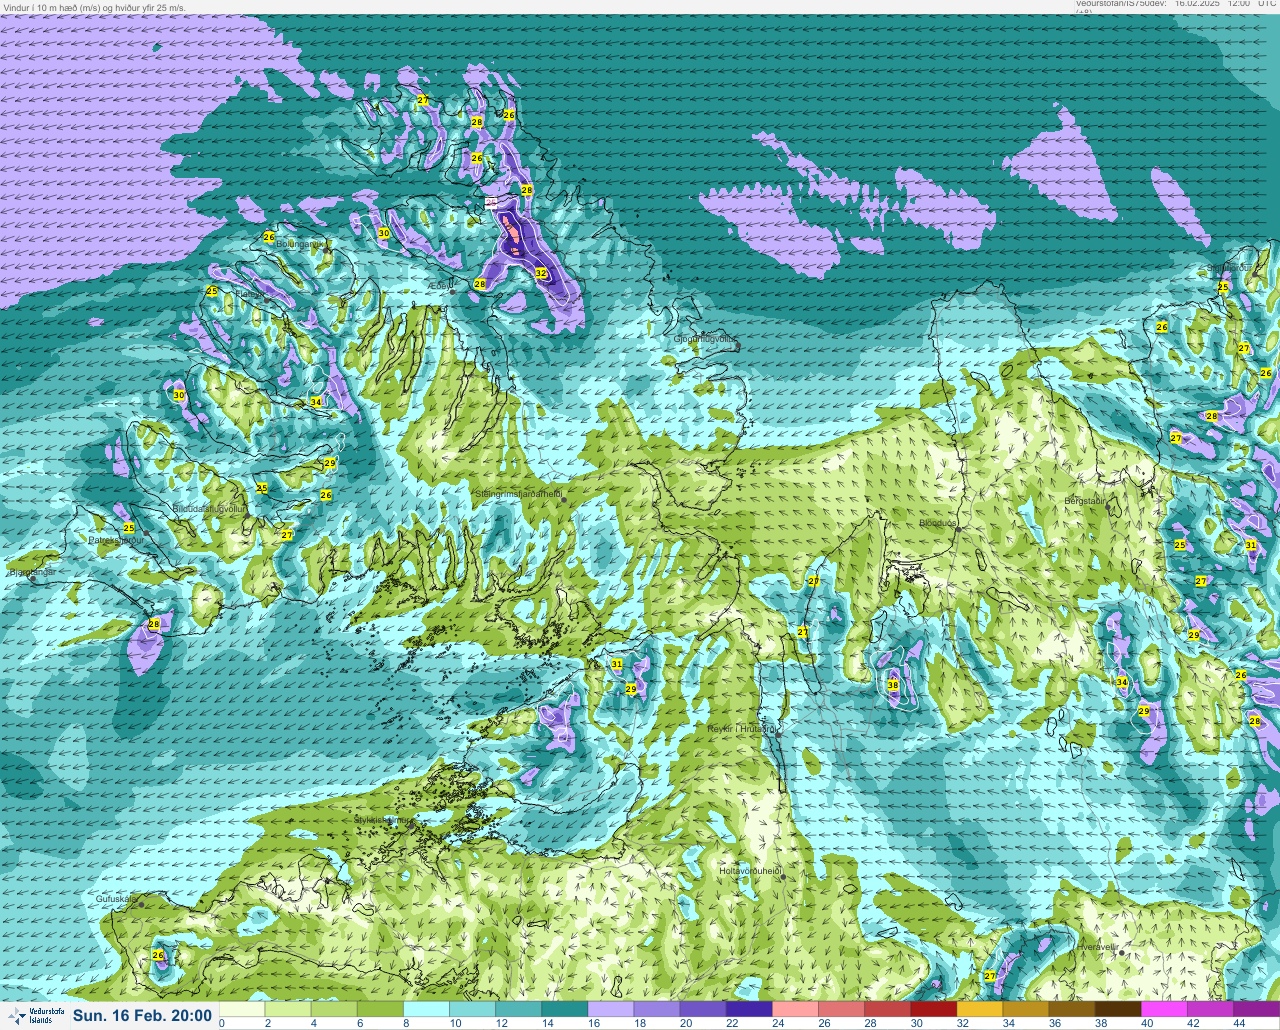Select the Bergstaðir station label
This screenshot has width=1280, height=1030.
tap(1086, 500)
